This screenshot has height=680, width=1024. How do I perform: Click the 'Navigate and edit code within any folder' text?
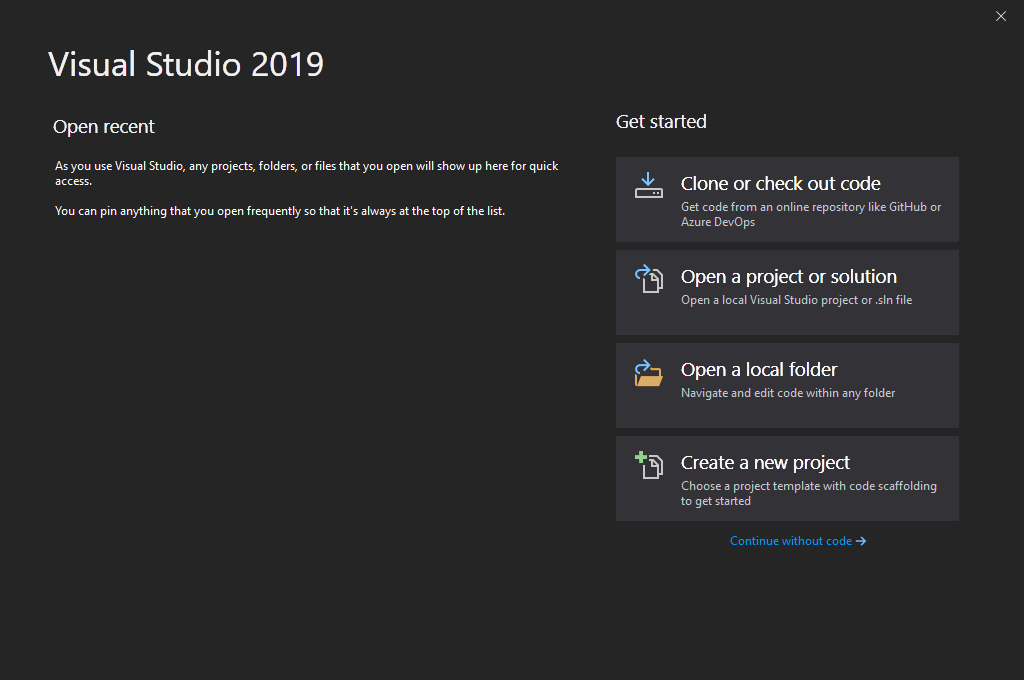coord(788,393)
